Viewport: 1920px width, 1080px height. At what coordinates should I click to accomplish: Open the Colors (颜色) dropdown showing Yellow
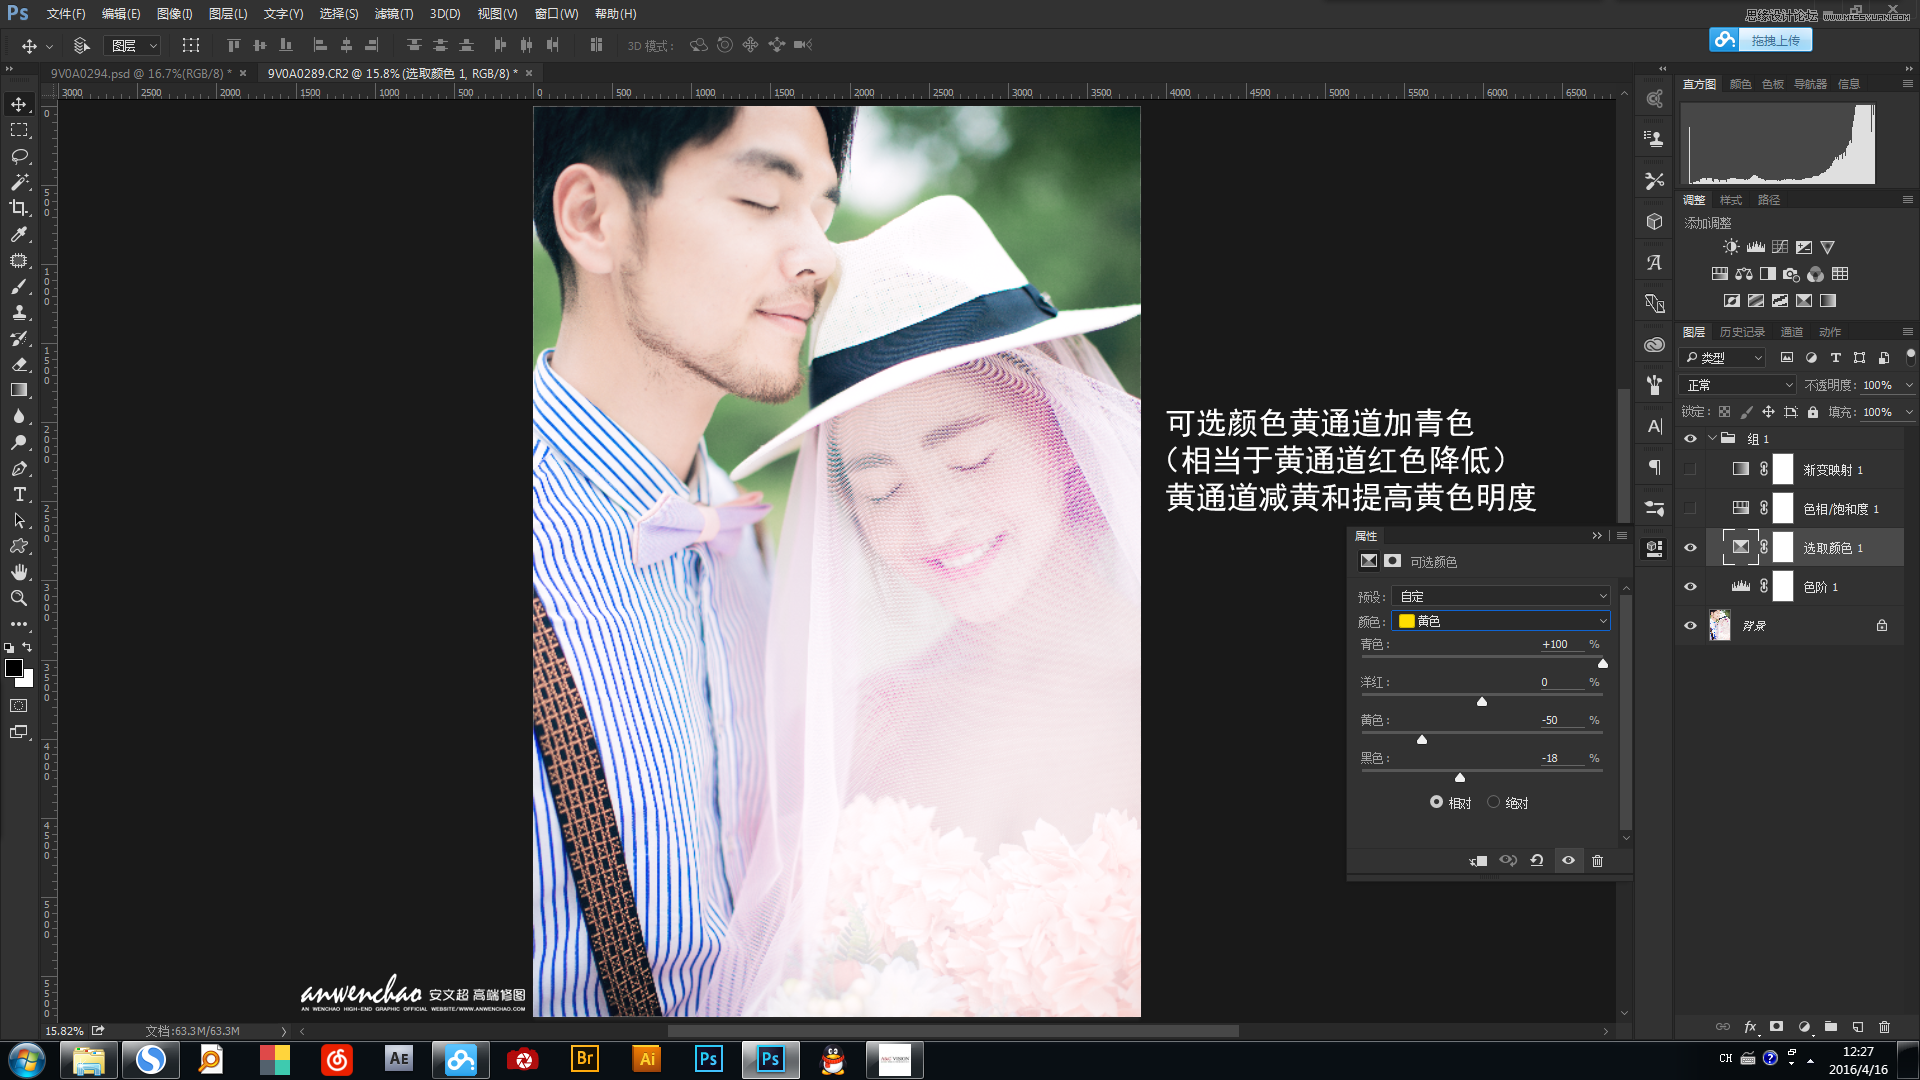coord(1501,621)
